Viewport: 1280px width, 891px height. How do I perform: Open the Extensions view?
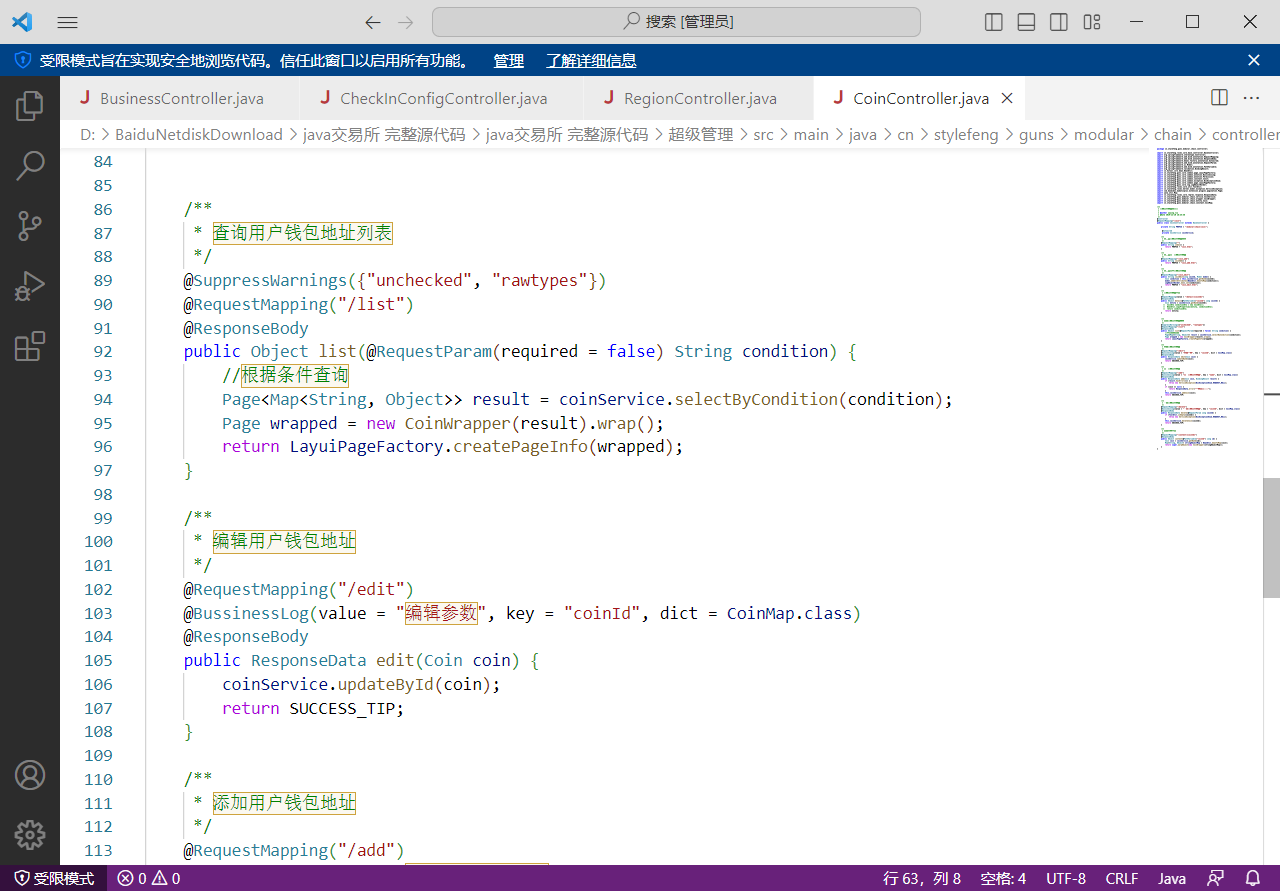30,347
